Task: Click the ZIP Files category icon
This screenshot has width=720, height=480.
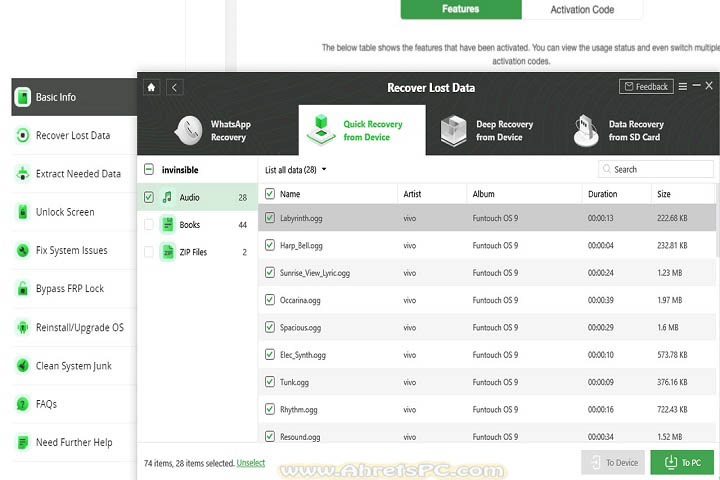Action: (x=168, y=252)
